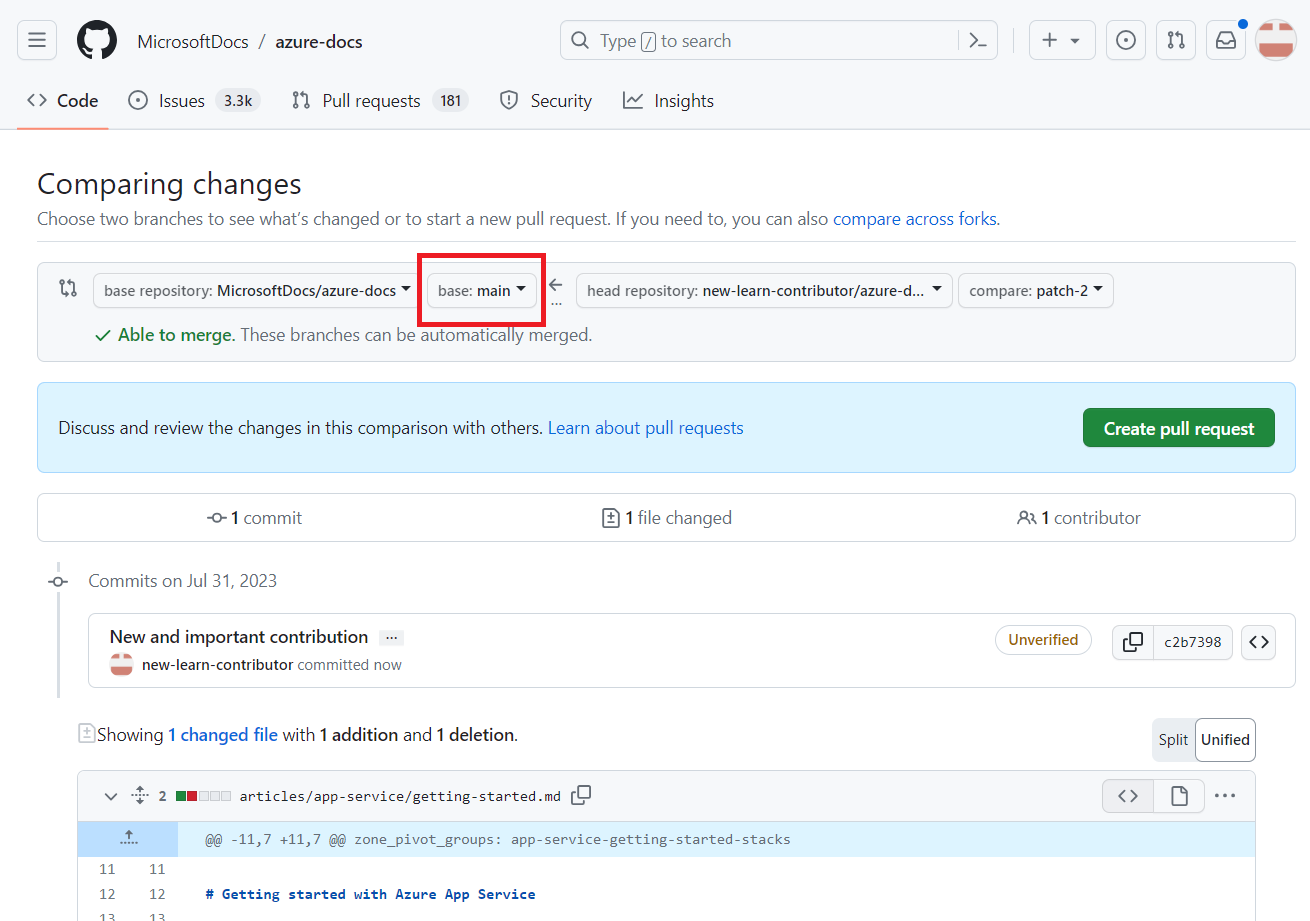Click the Create pull request button
The height and width of the screenshot is (921, 1310).
click(1178, 427)
